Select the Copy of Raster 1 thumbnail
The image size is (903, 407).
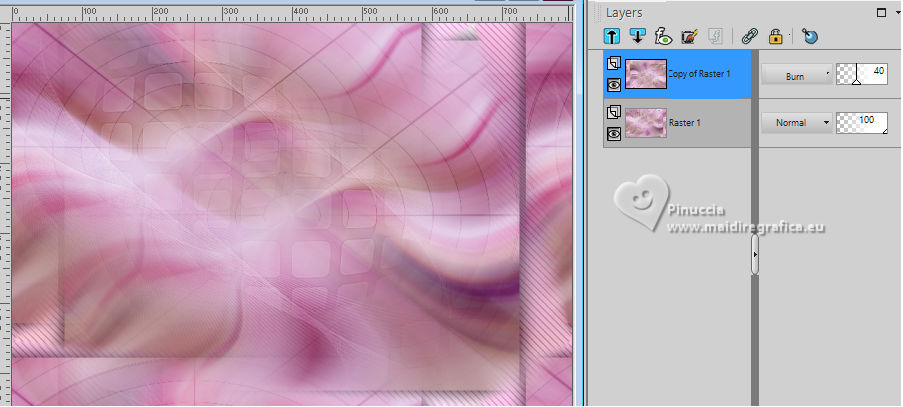click(x=646, y=74)
